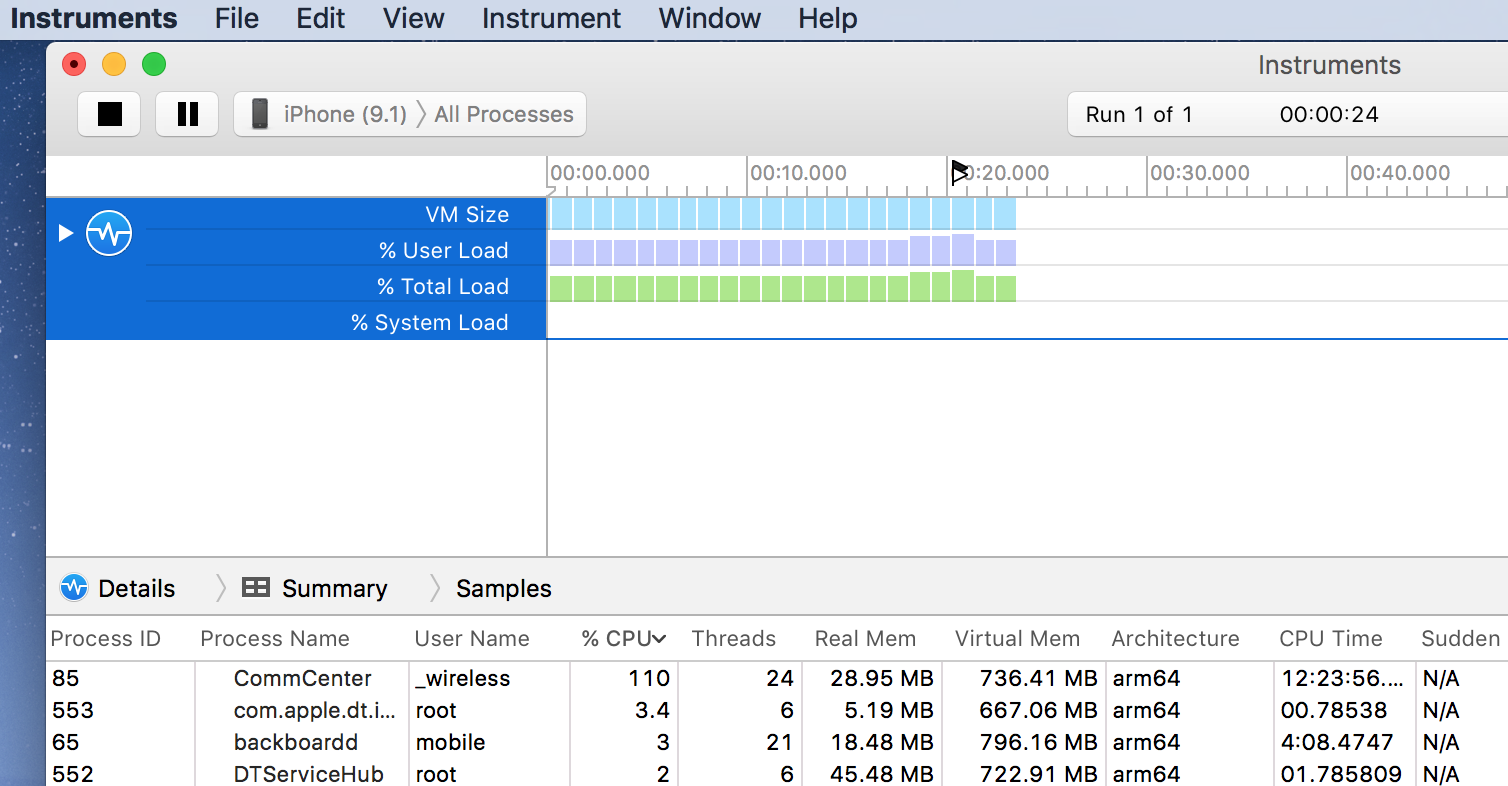Click the Summary grid icon

click(x=256, y=588)
